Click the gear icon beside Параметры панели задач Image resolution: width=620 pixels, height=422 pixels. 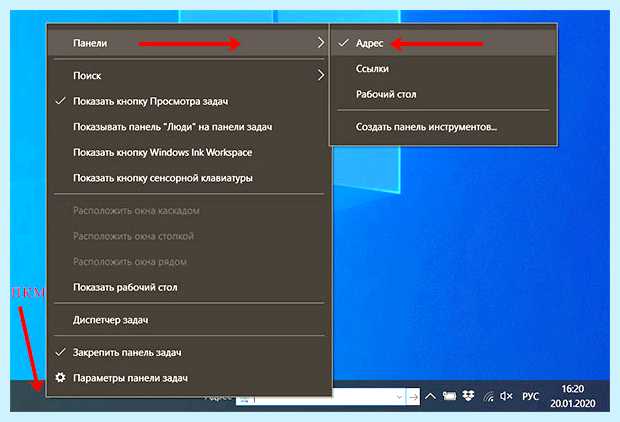coord(60,377)
